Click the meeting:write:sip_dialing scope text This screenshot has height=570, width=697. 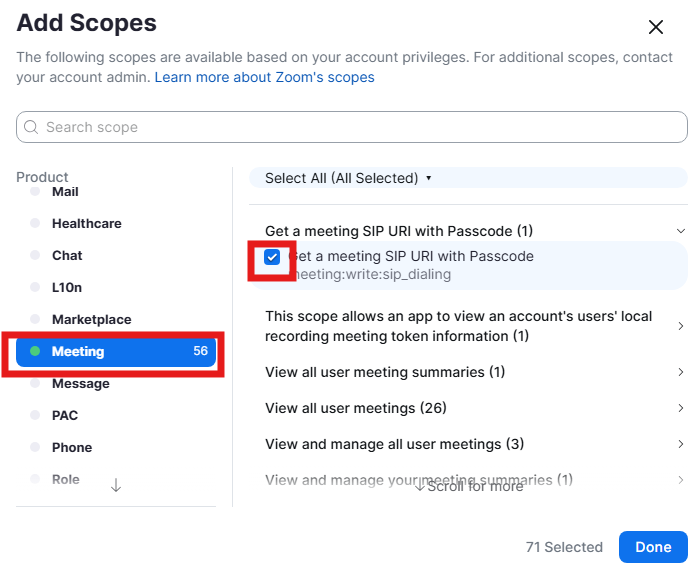(x=372, y=274)
